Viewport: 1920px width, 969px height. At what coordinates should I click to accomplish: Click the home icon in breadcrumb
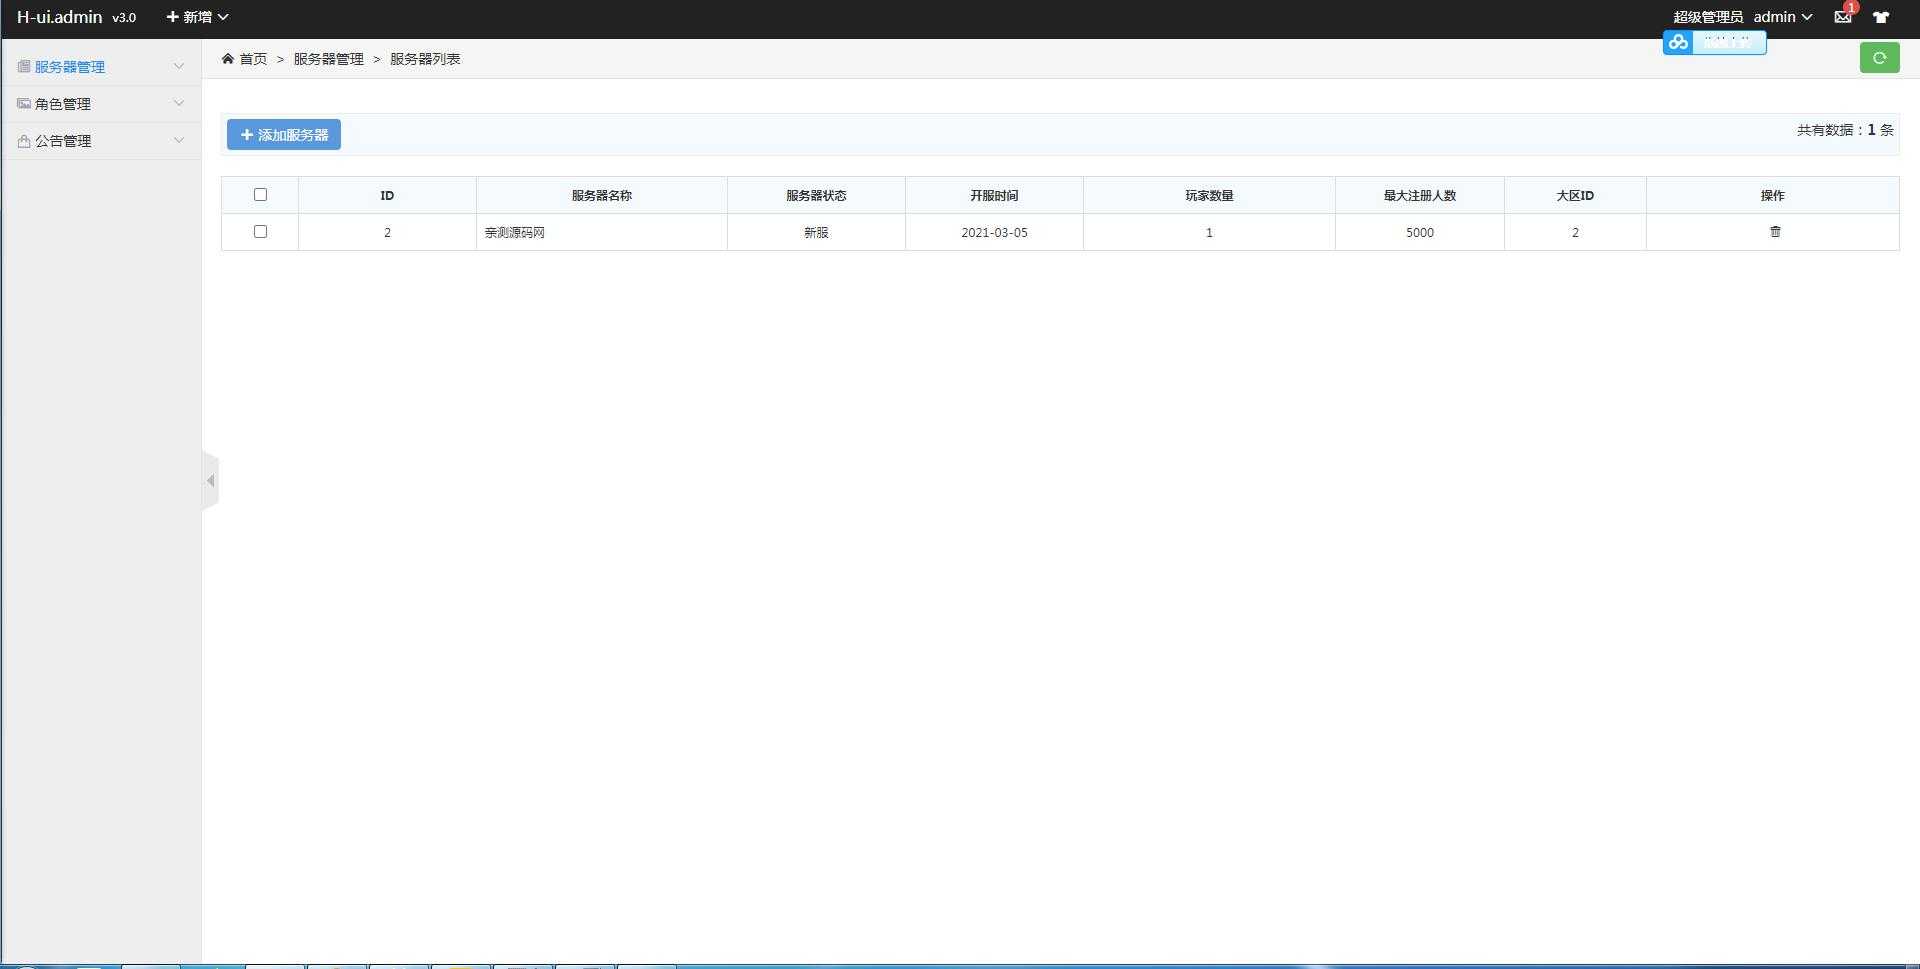coord(228,59)
